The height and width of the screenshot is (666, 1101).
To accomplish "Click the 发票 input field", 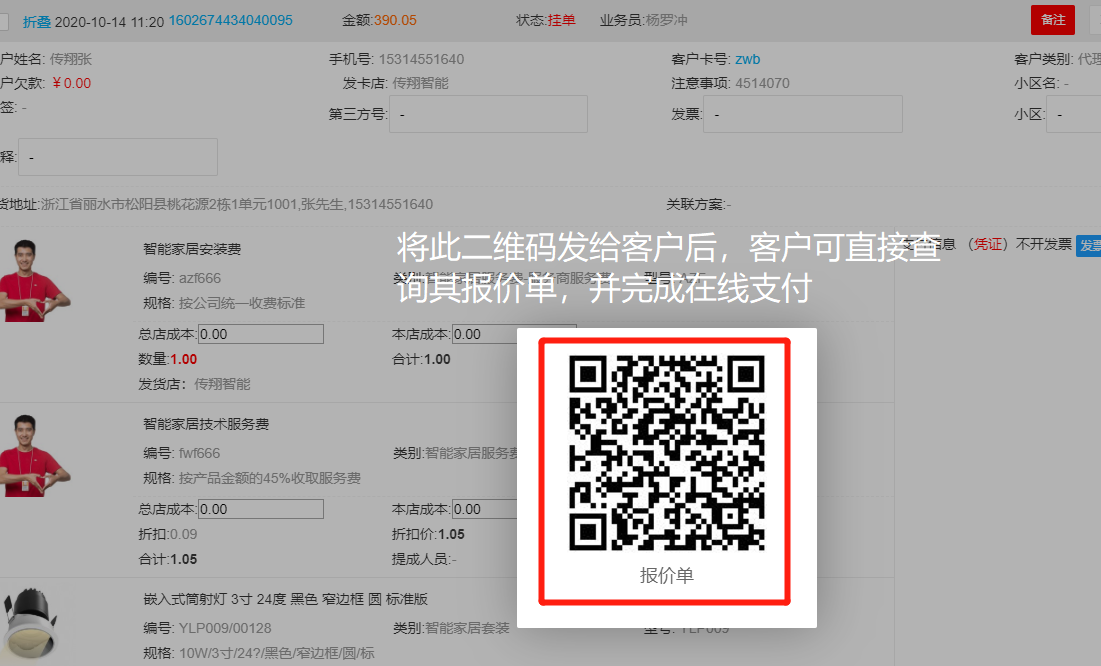I will [x=803, y=115].
